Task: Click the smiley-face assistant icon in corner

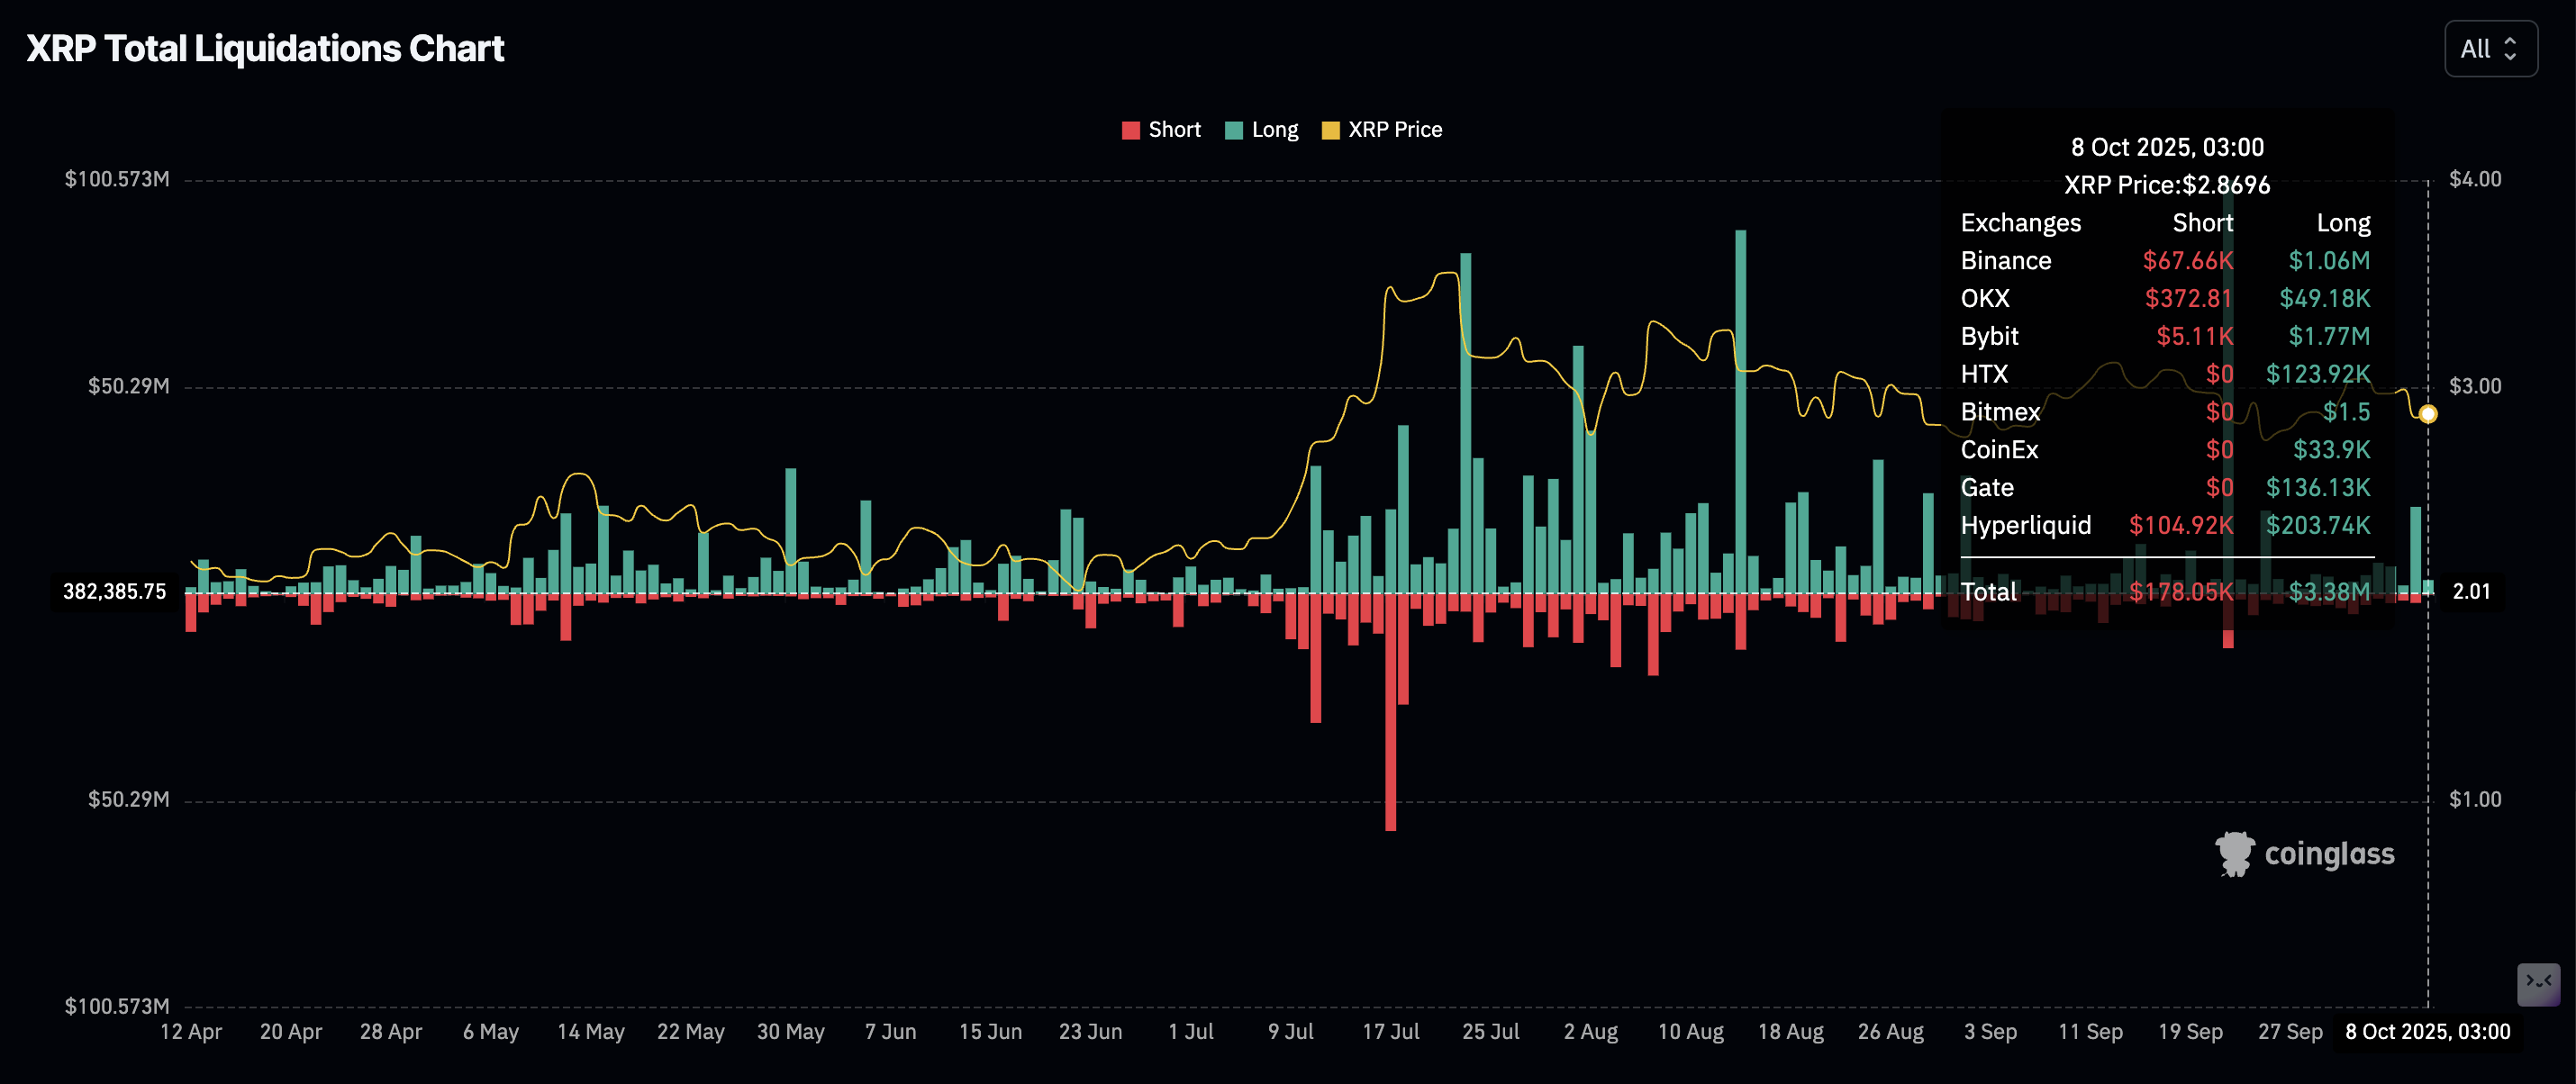Action: 2538,983
